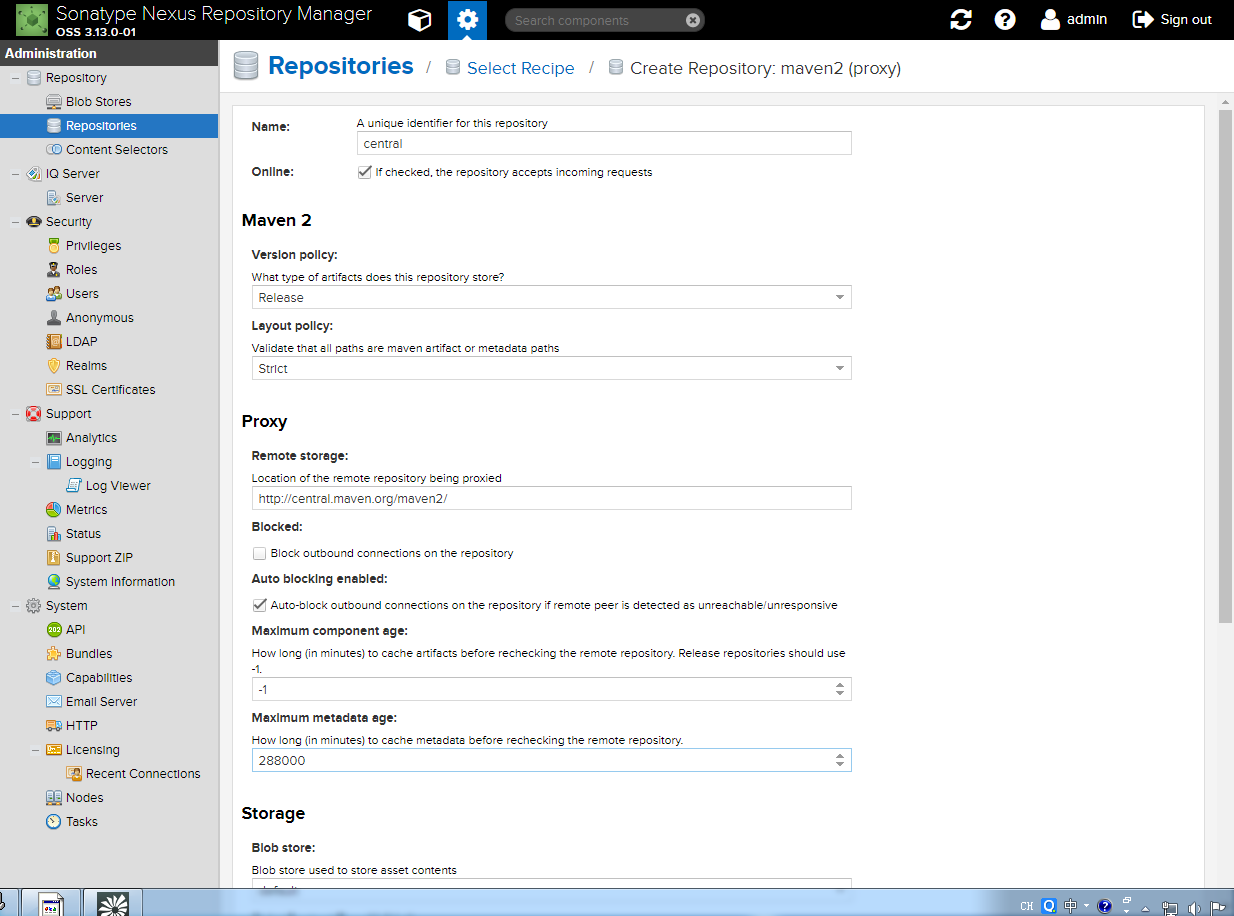
Task: Click the Repositories breadcrumb
Action: click(341, 66)
